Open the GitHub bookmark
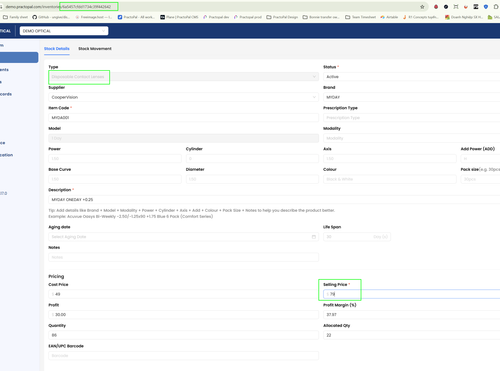The height and width of the screenshot is (371, 500). (51, 17)
